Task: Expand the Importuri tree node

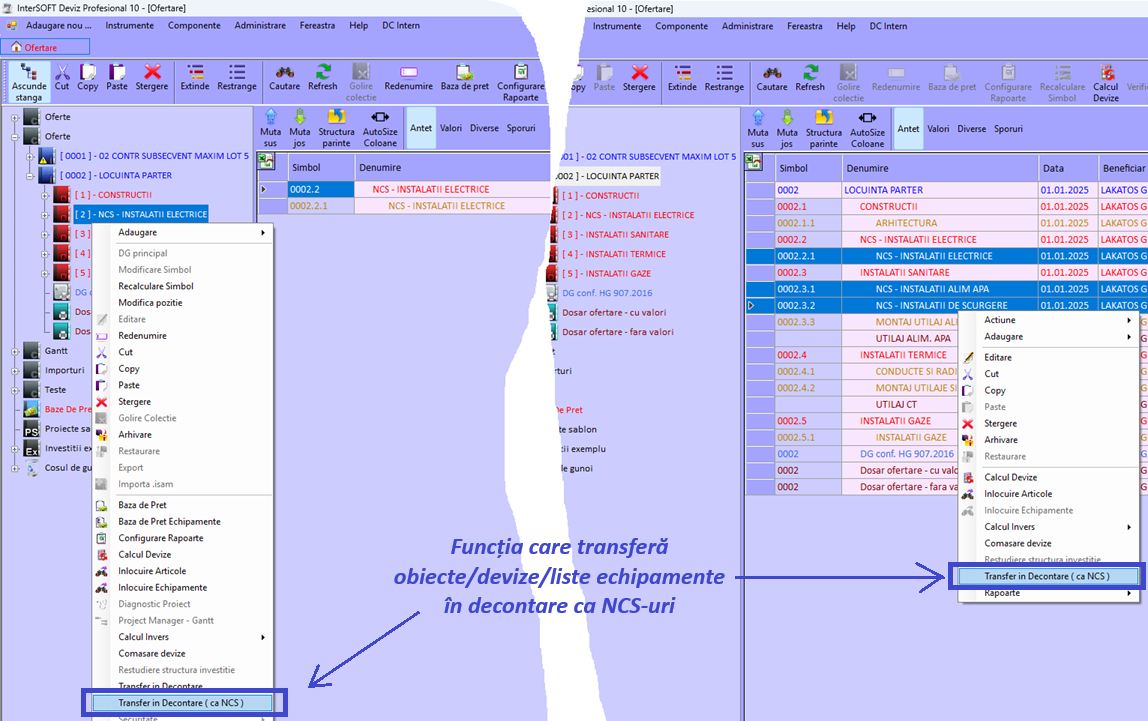Action: coord(15,371)
